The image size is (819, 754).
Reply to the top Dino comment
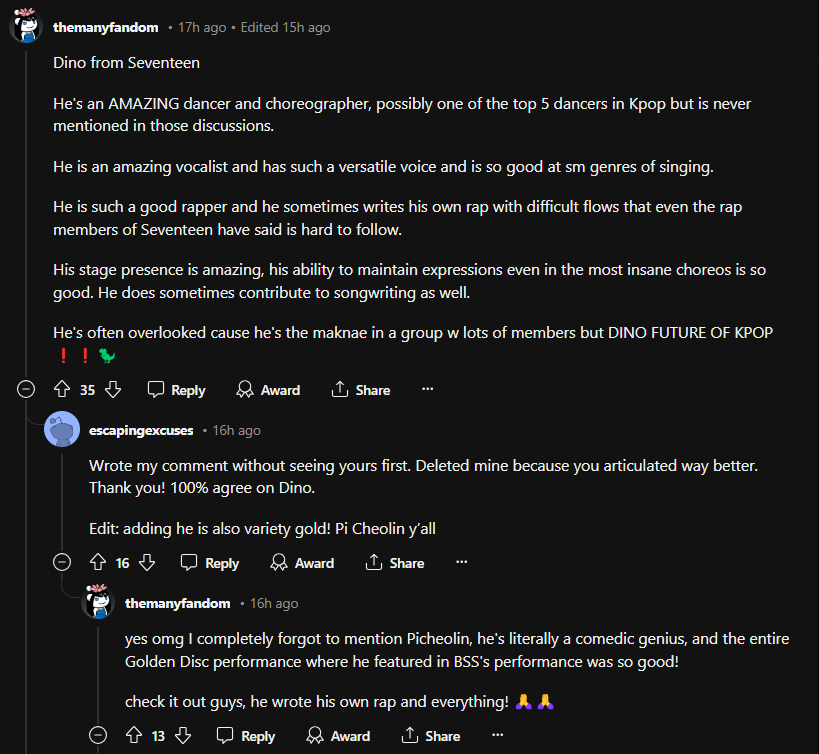click(x=176, y=390)
